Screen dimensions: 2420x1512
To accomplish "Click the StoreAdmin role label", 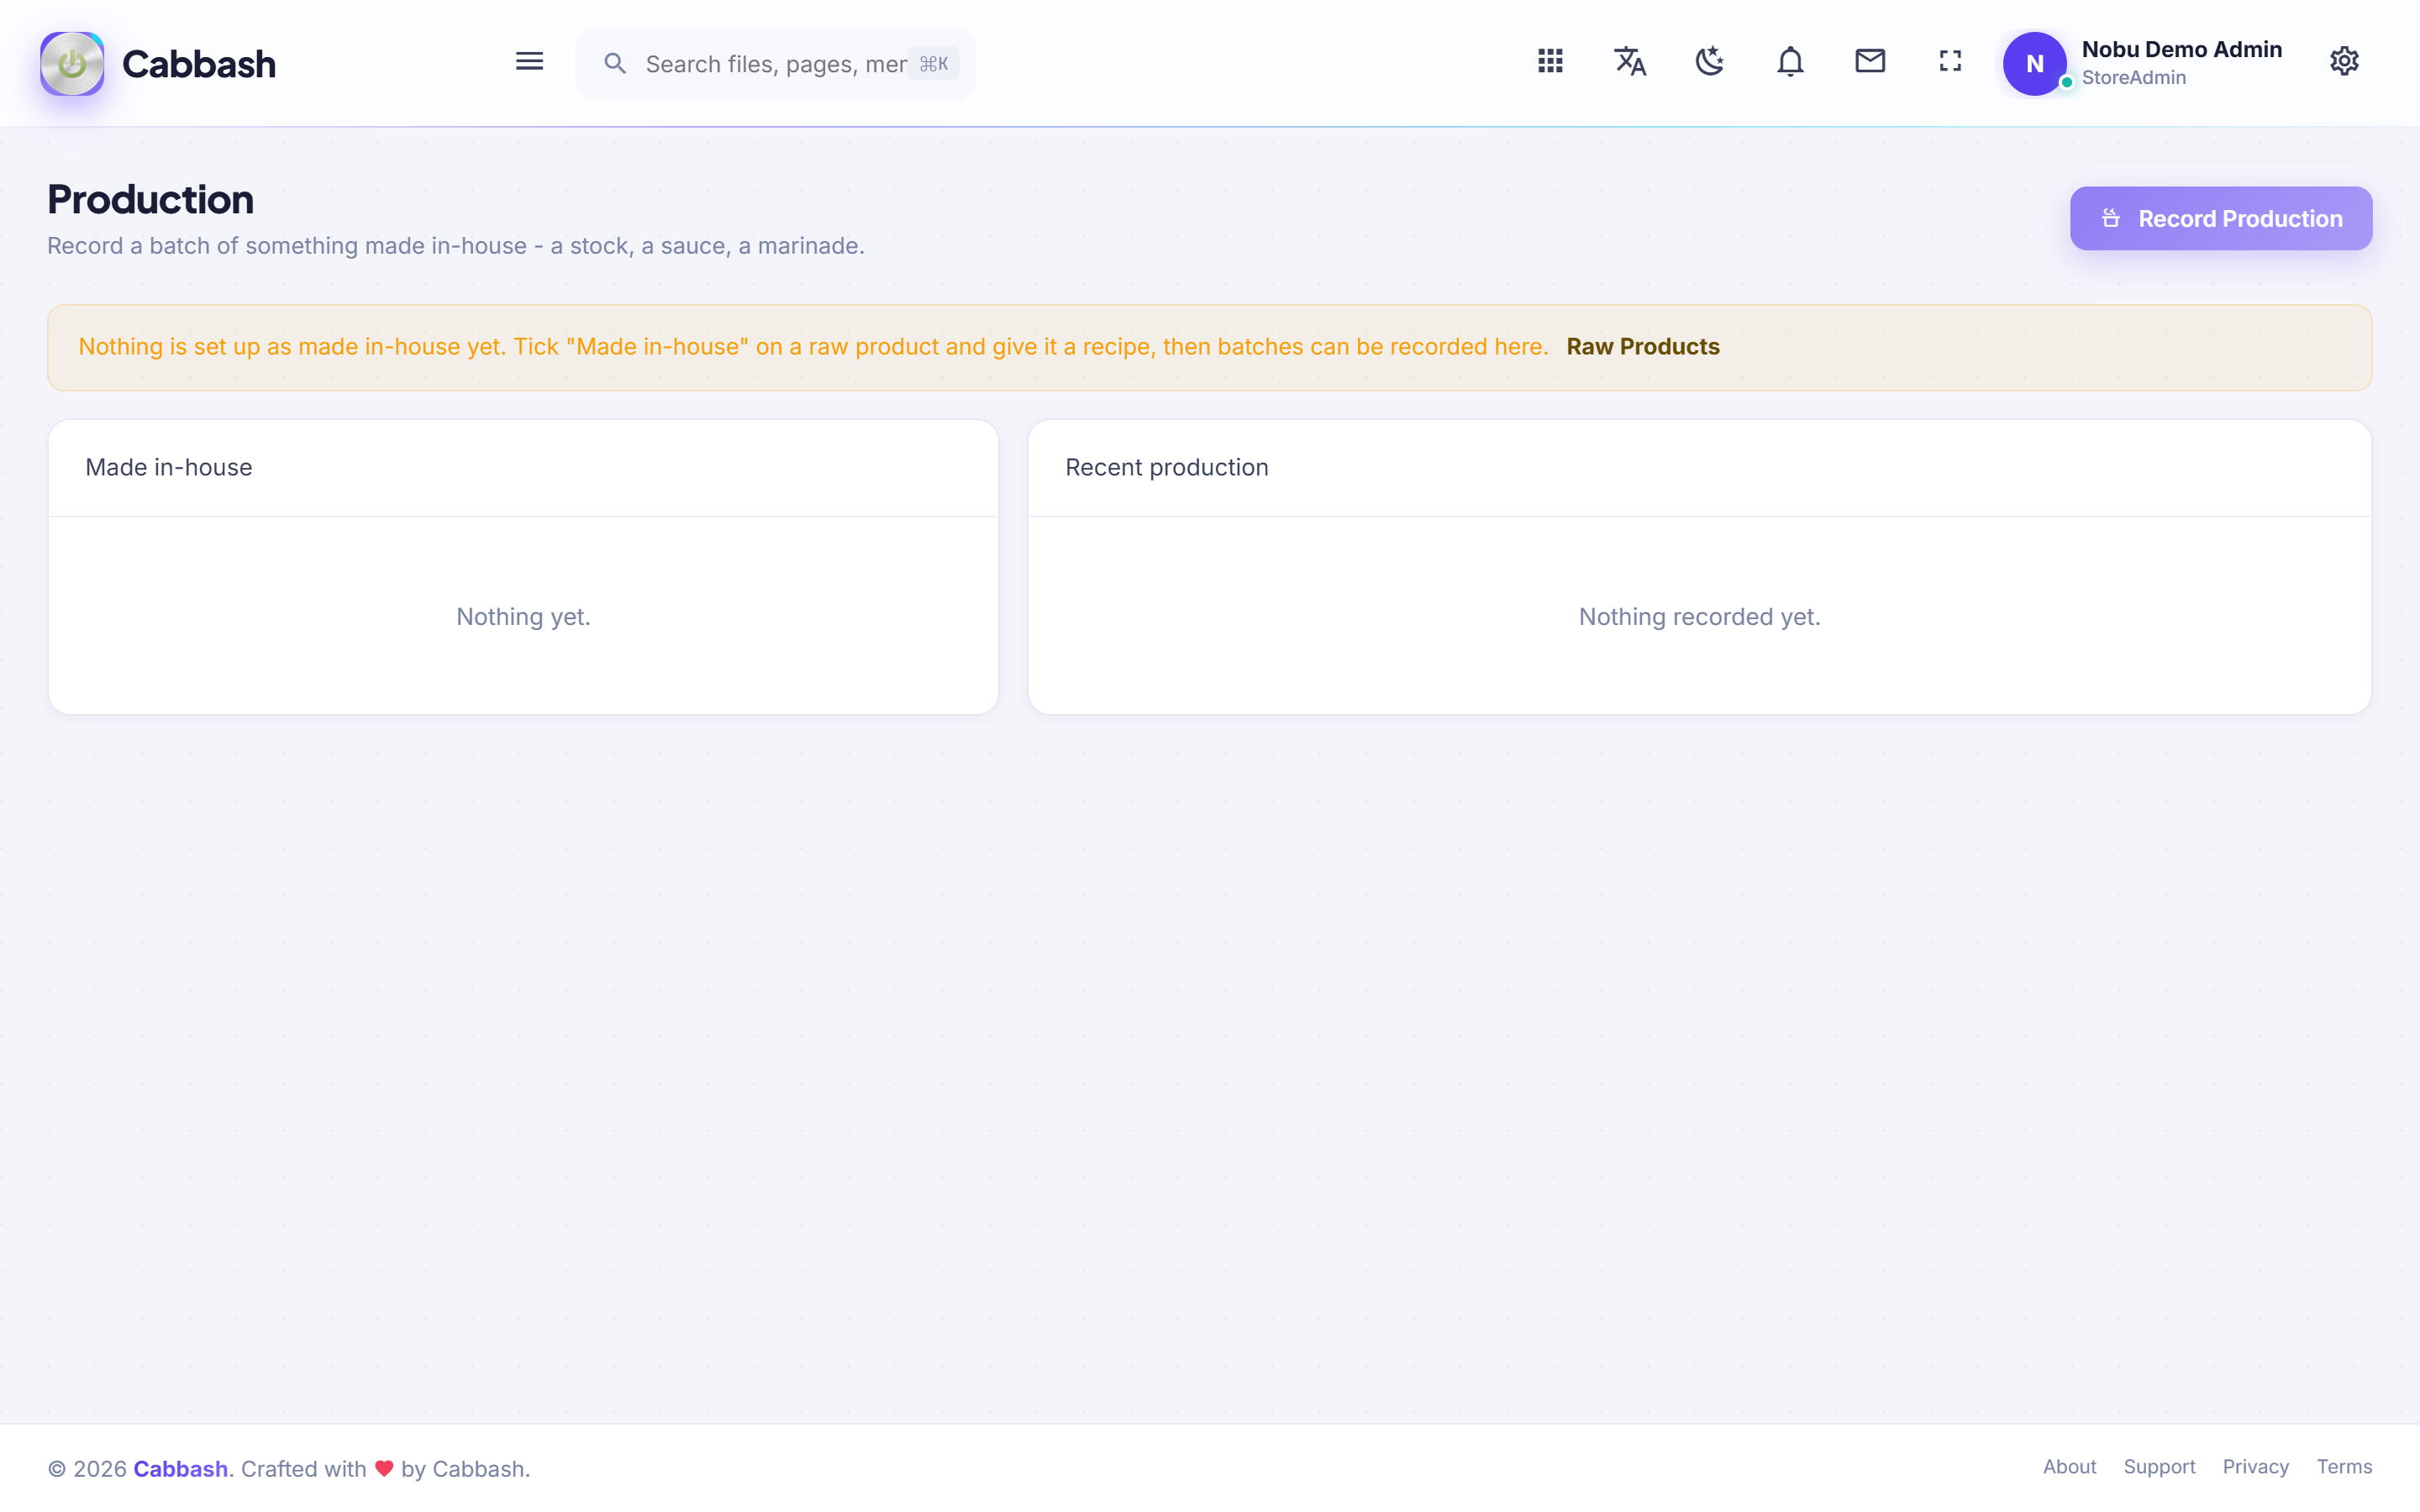I will (2133, 78).
